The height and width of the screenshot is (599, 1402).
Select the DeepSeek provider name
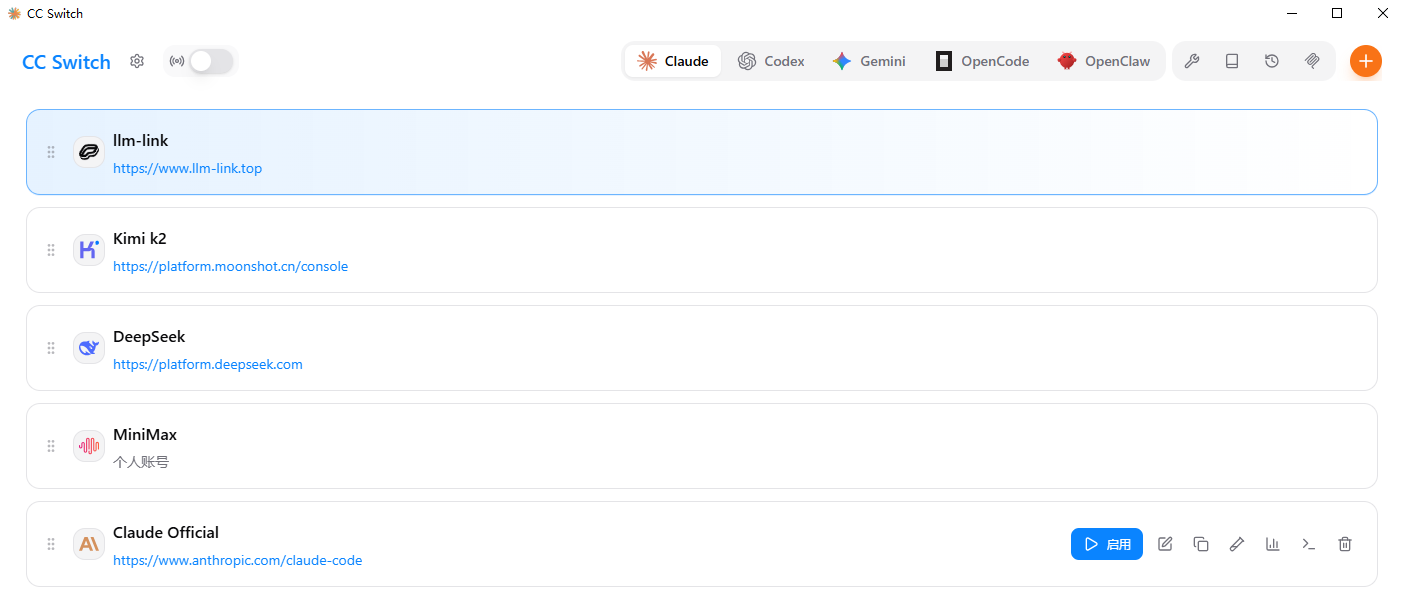point(149,337)
